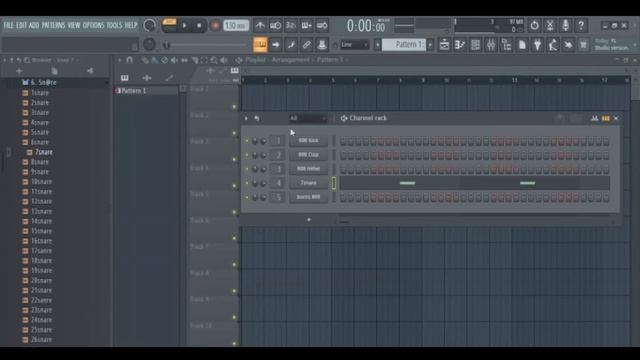Toggle the overdub loop recording icon
This screenshot has width=640, height=360.
pos(307,26)
